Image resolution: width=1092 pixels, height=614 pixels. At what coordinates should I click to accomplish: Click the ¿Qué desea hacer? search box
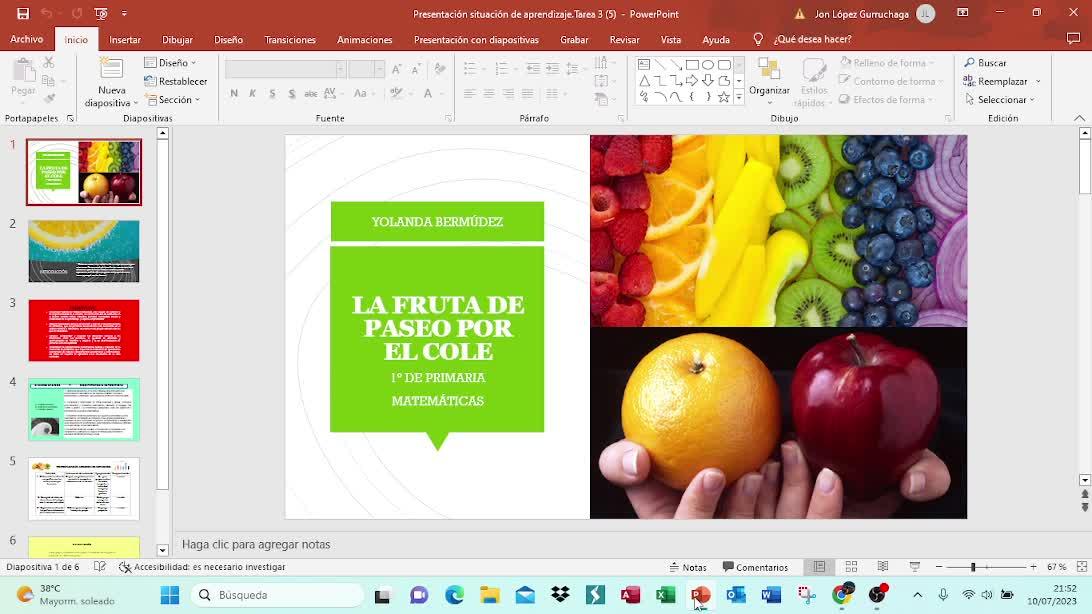(812, 40)
